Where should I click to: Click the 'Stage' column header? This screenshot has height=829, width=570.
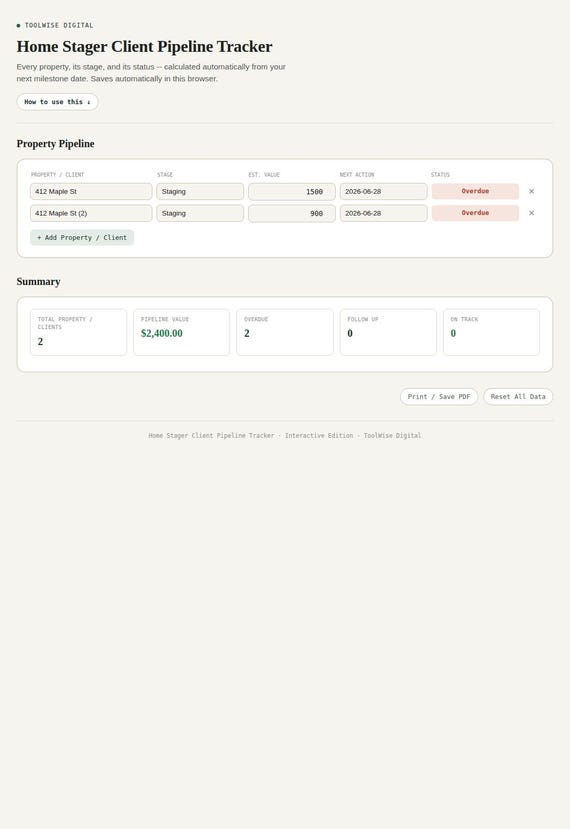(x=165, y=174)
